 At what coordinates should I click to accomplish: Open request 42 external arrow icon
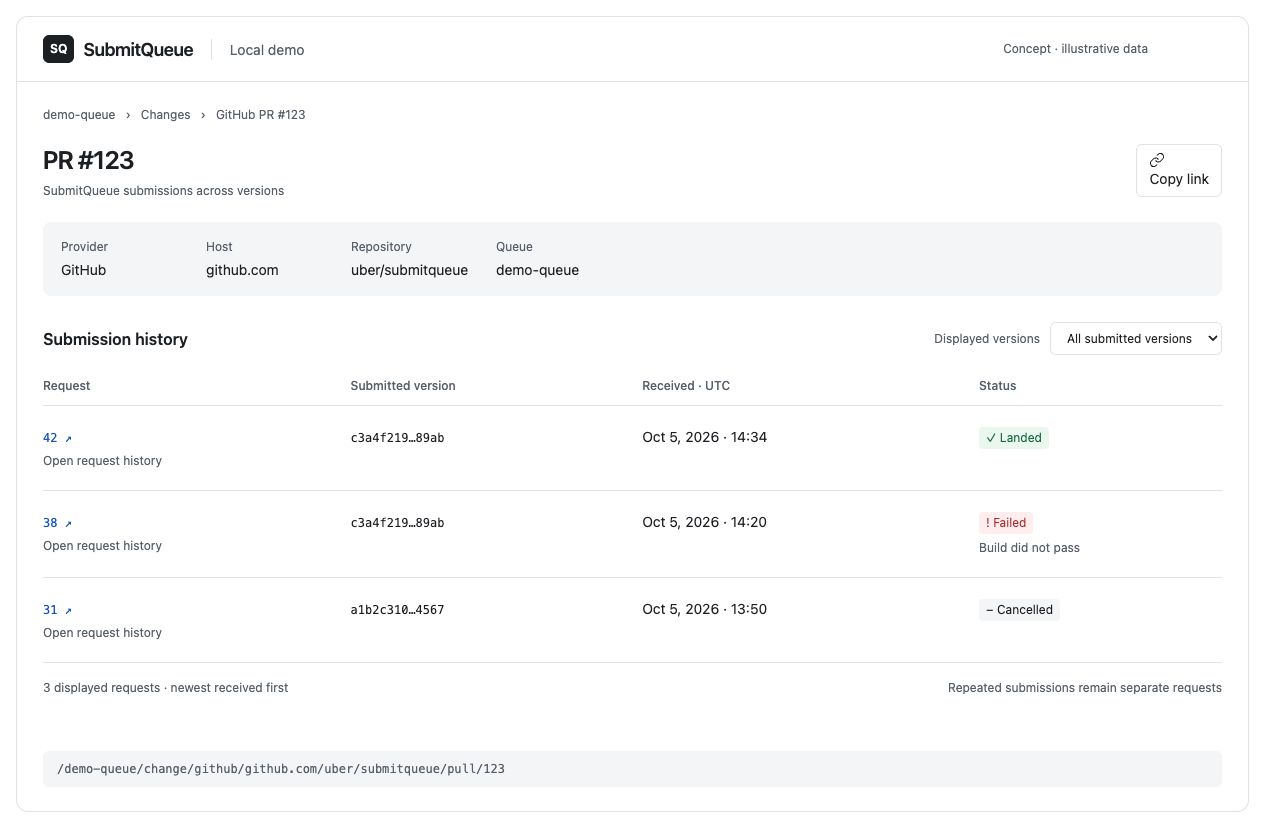tap(68, 438)
